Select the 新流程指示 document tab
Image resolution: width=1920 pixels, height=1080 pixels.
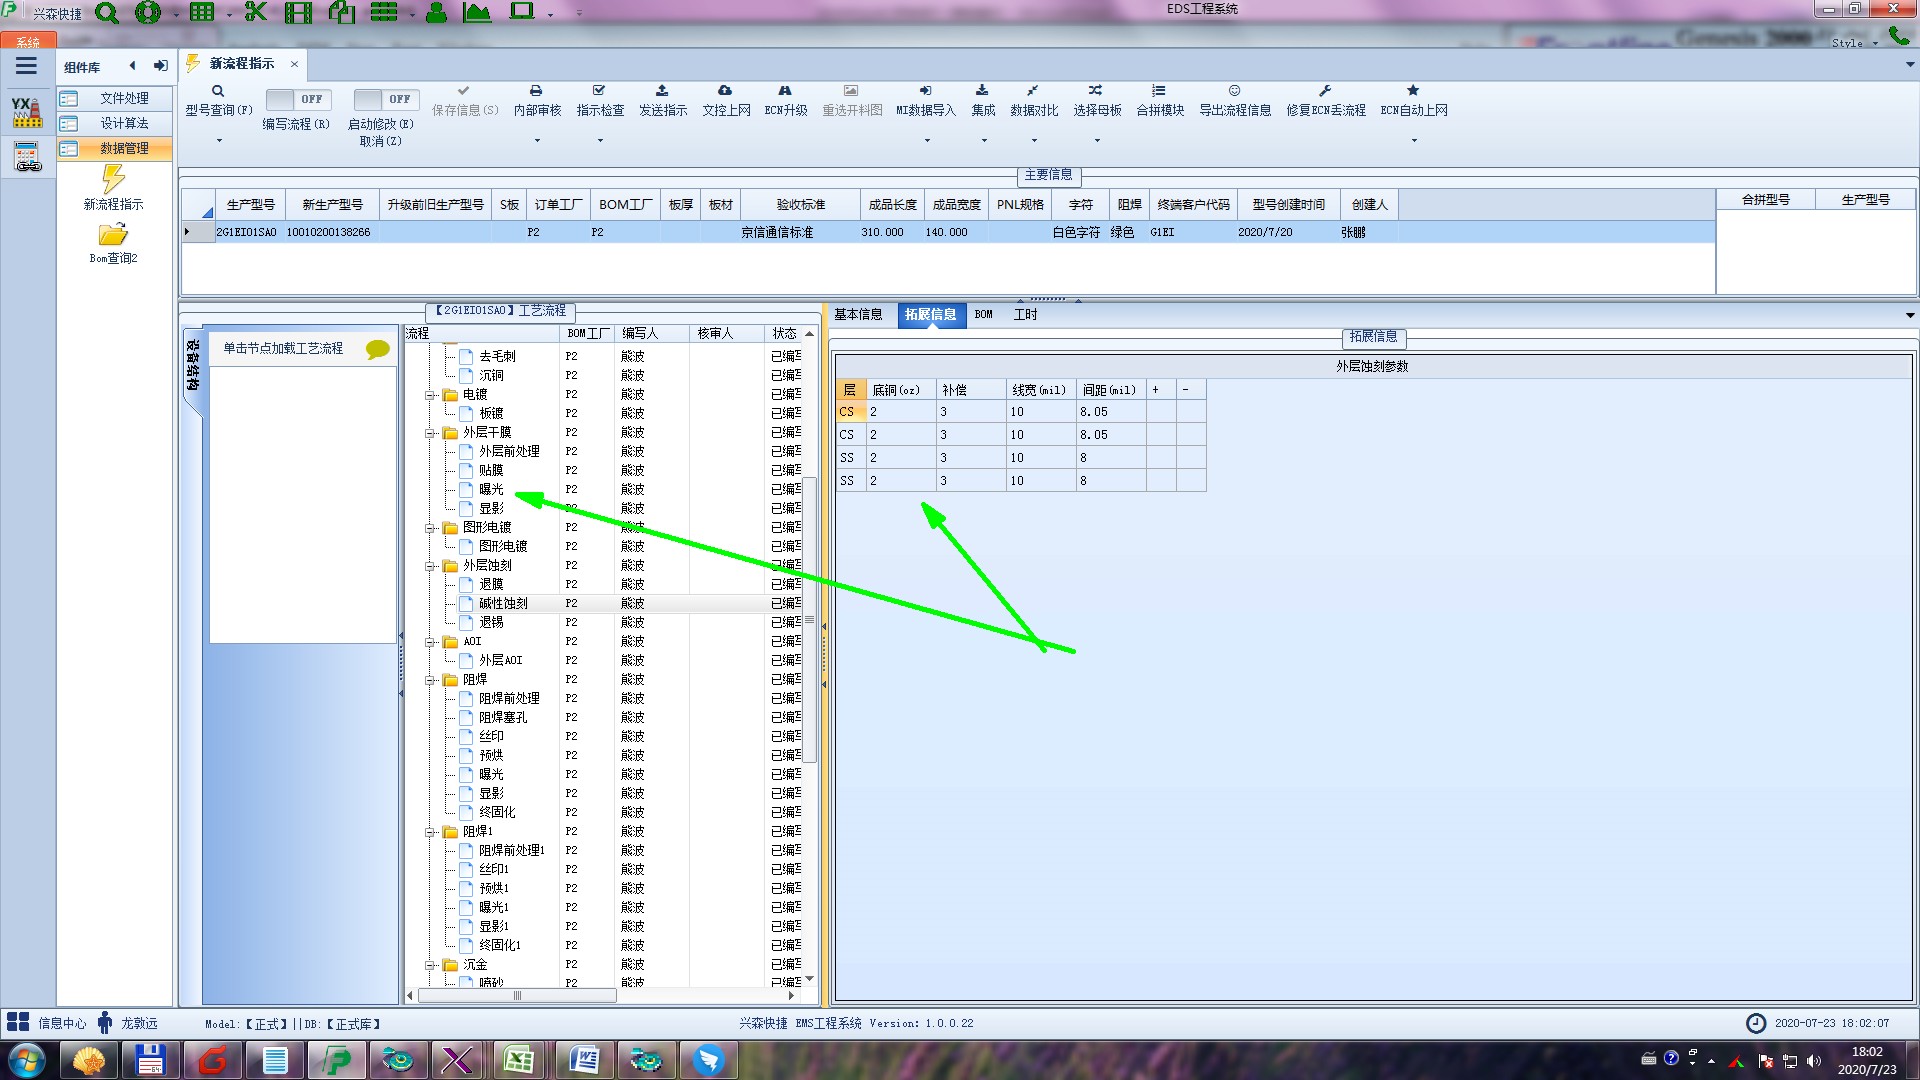pyautogui.click(x=241, y=63)
